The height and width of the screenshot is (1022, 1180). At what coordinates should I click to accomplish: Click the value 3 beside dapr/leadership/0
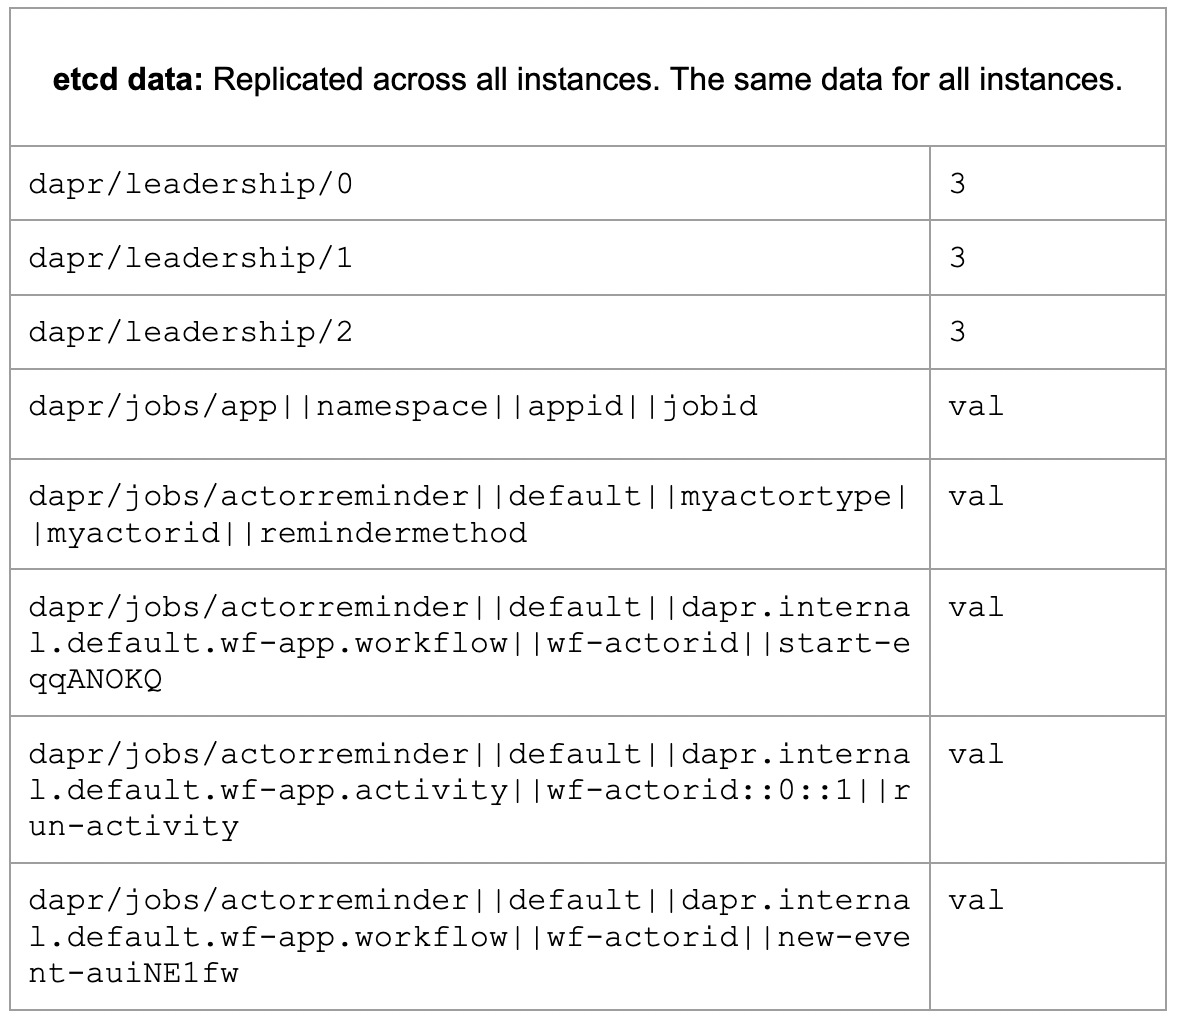click(x=957, y=185)
